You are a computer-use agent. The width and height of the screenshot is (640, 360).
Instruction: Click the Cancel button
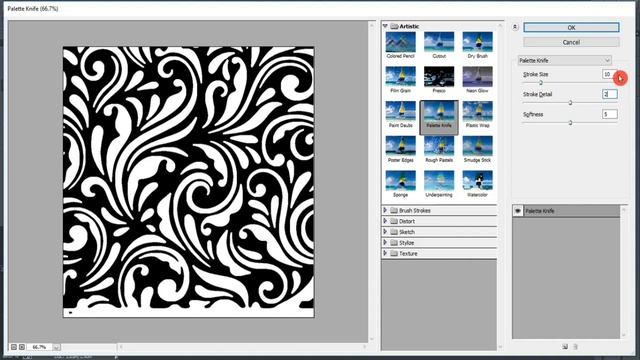coord(571,42)
